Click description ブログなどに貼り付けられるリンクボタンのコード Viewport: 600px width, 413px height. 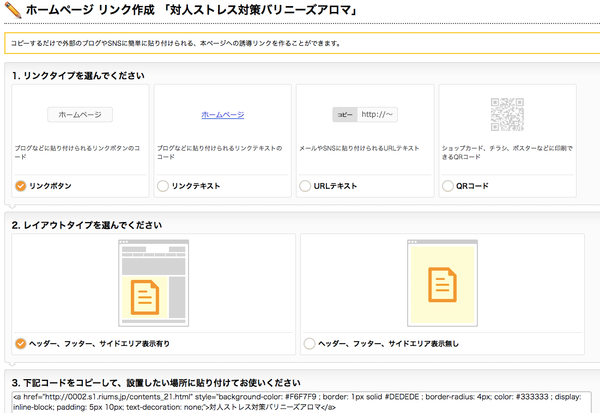pyautogui.click(x=77, y=152)
